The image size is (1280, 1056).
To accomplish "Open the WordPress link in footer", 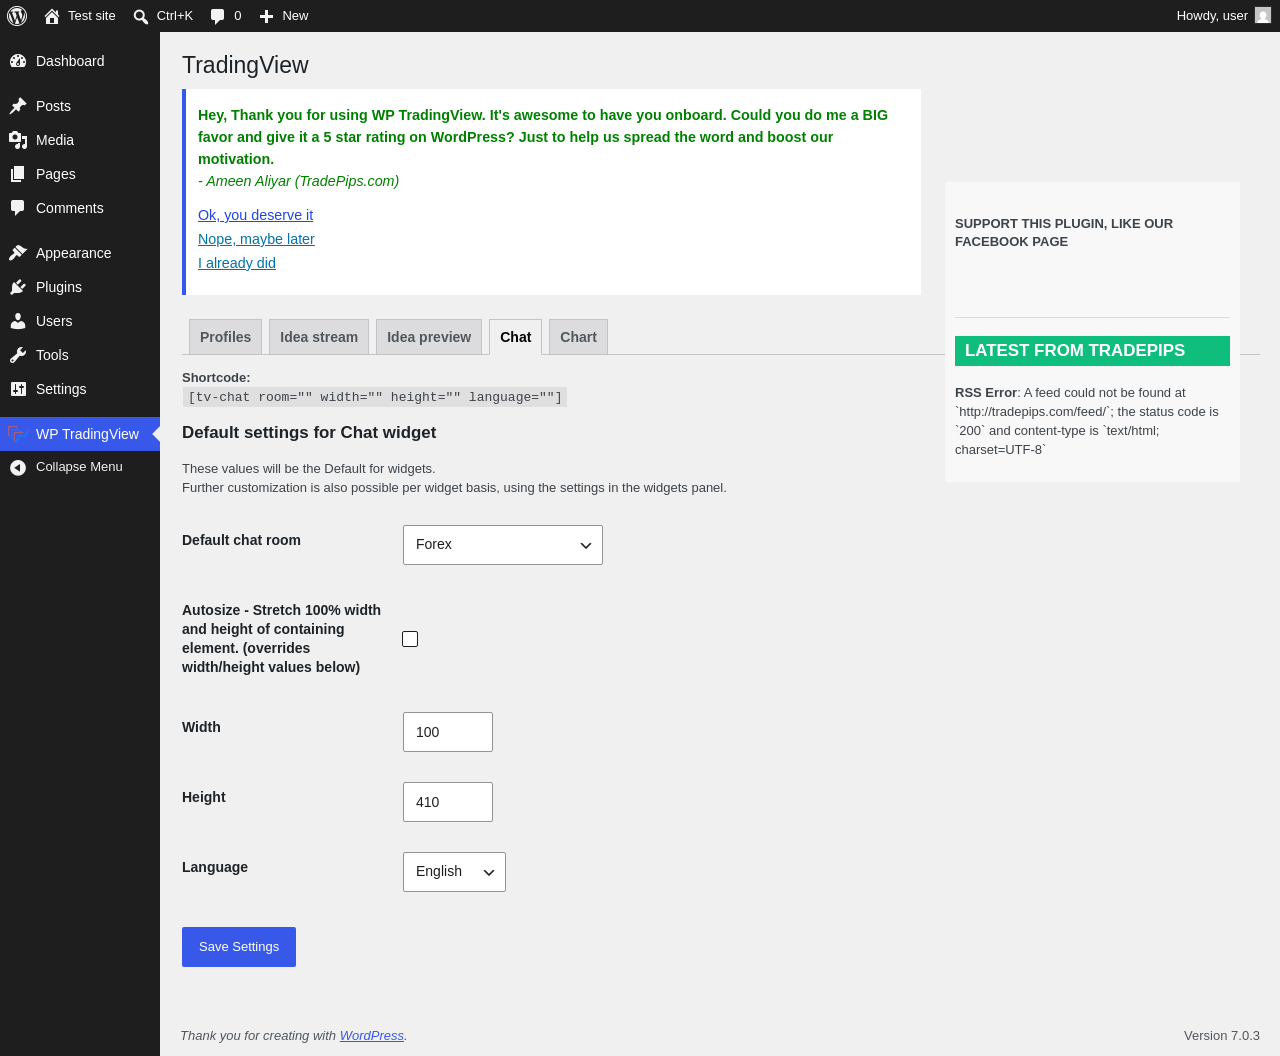I will click(372, 1036).
